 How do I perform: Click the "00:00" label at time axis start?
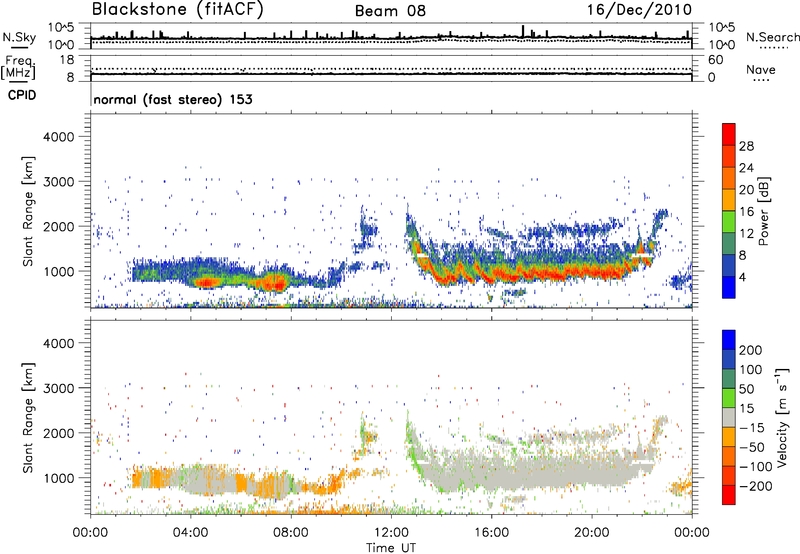pos(91,533)
